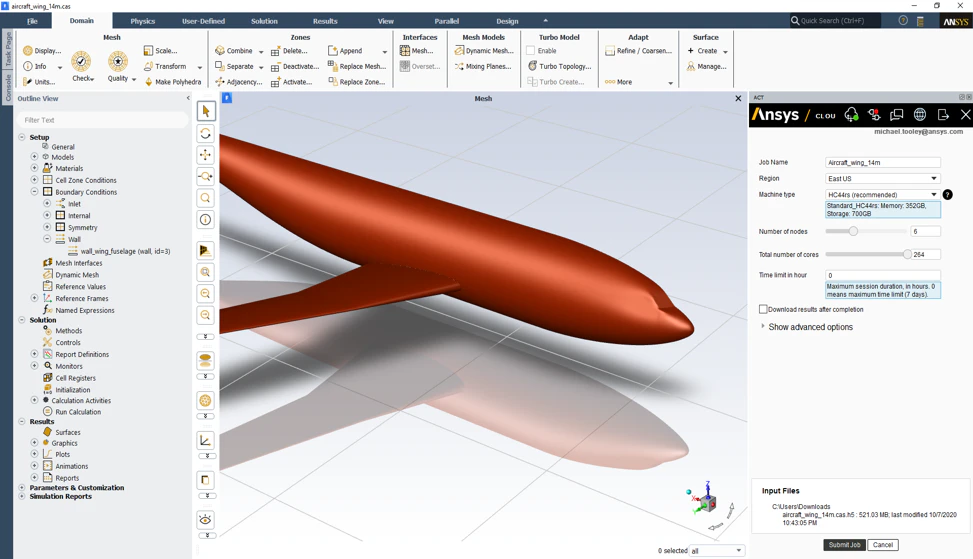
Task: Click Make Polyhedra
Action: pyautogui.click(x=173, y=82)
